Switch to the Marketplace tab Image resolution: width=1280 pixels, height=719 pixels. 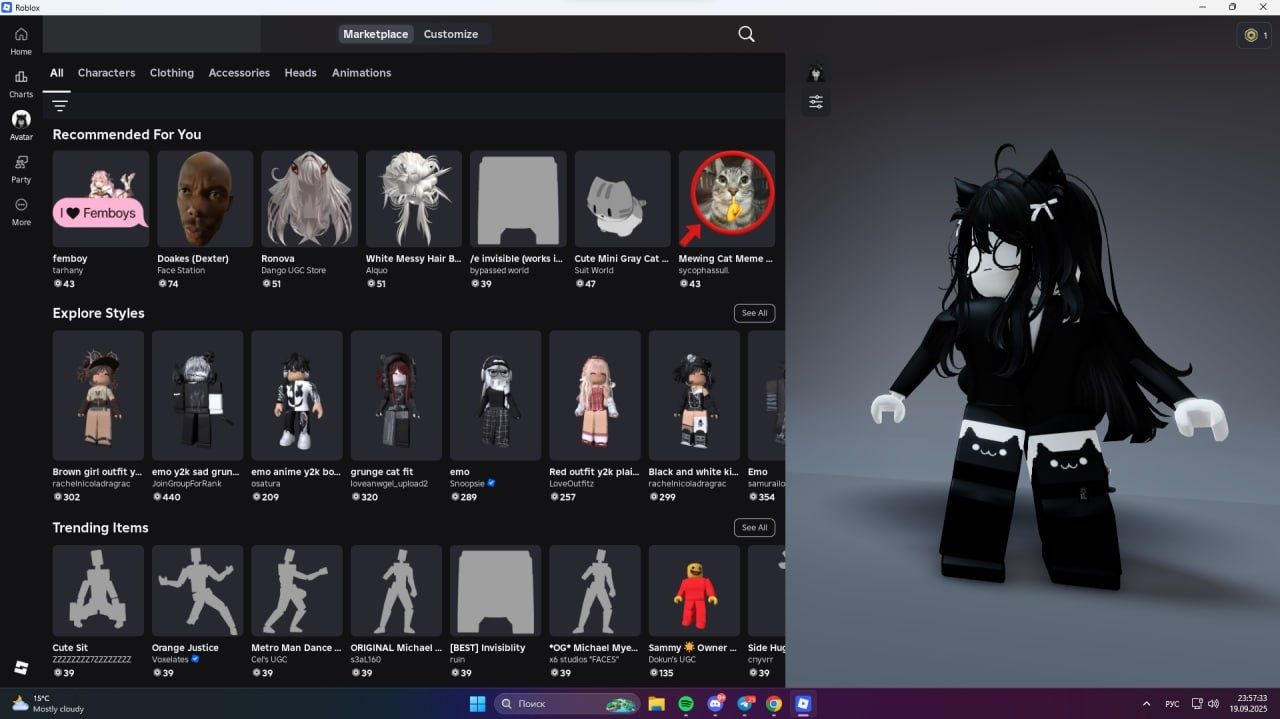pyautogui.click(x=376, y=34)
